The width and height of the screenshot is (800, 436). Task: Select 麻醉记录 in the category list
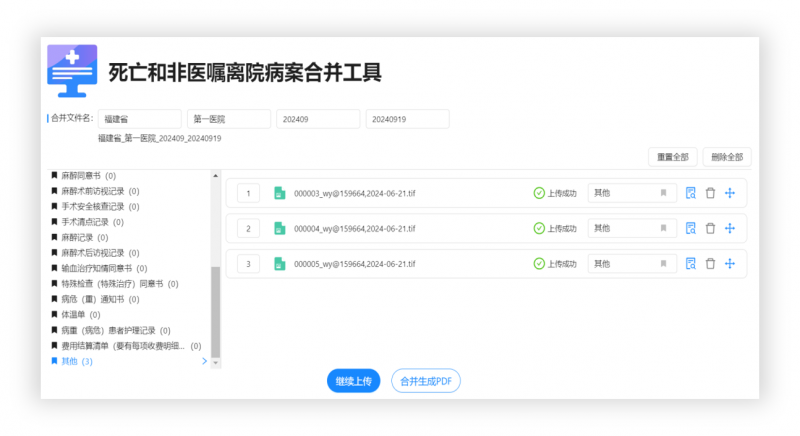pos(77,237)
